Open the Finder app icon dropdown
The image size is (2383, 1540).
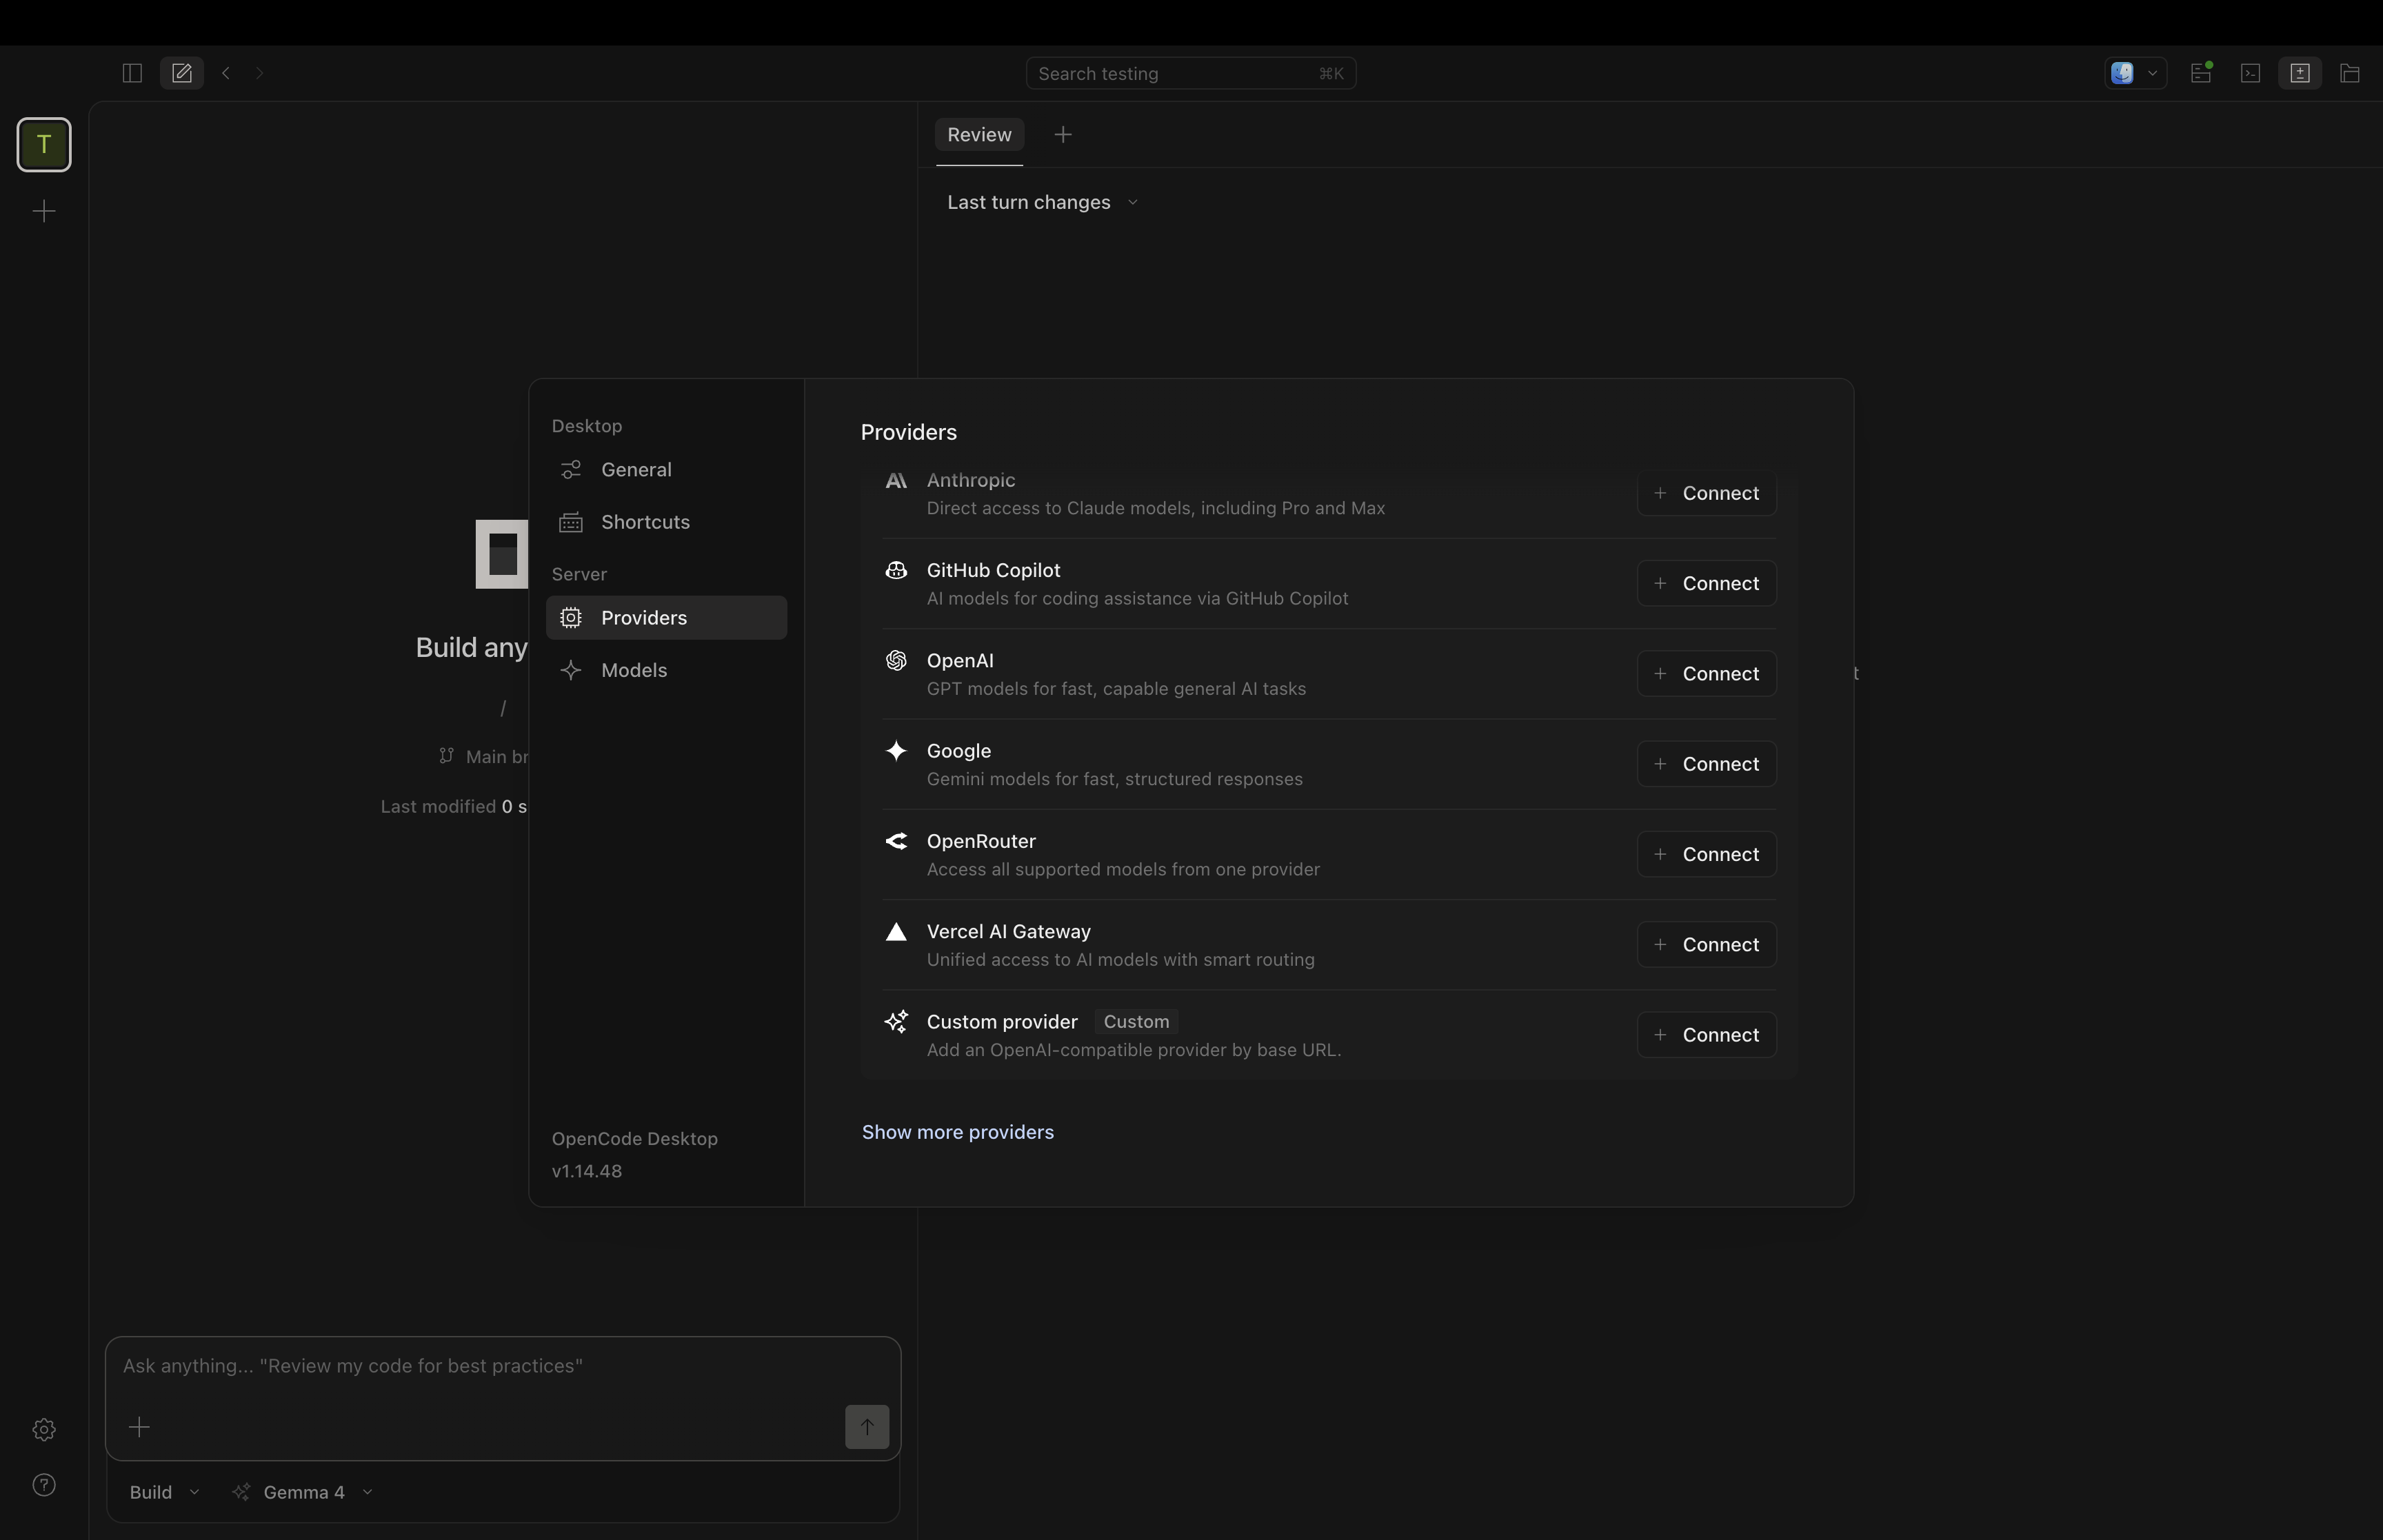[x=2135, y=73]
